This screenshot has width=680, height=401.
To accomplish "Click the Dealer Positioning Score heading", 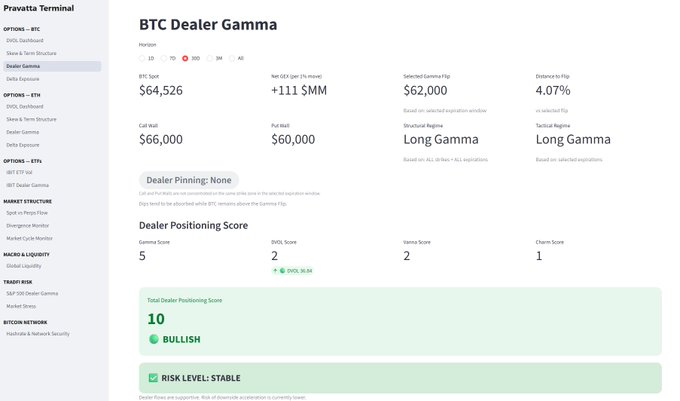I will coord(193,225).
